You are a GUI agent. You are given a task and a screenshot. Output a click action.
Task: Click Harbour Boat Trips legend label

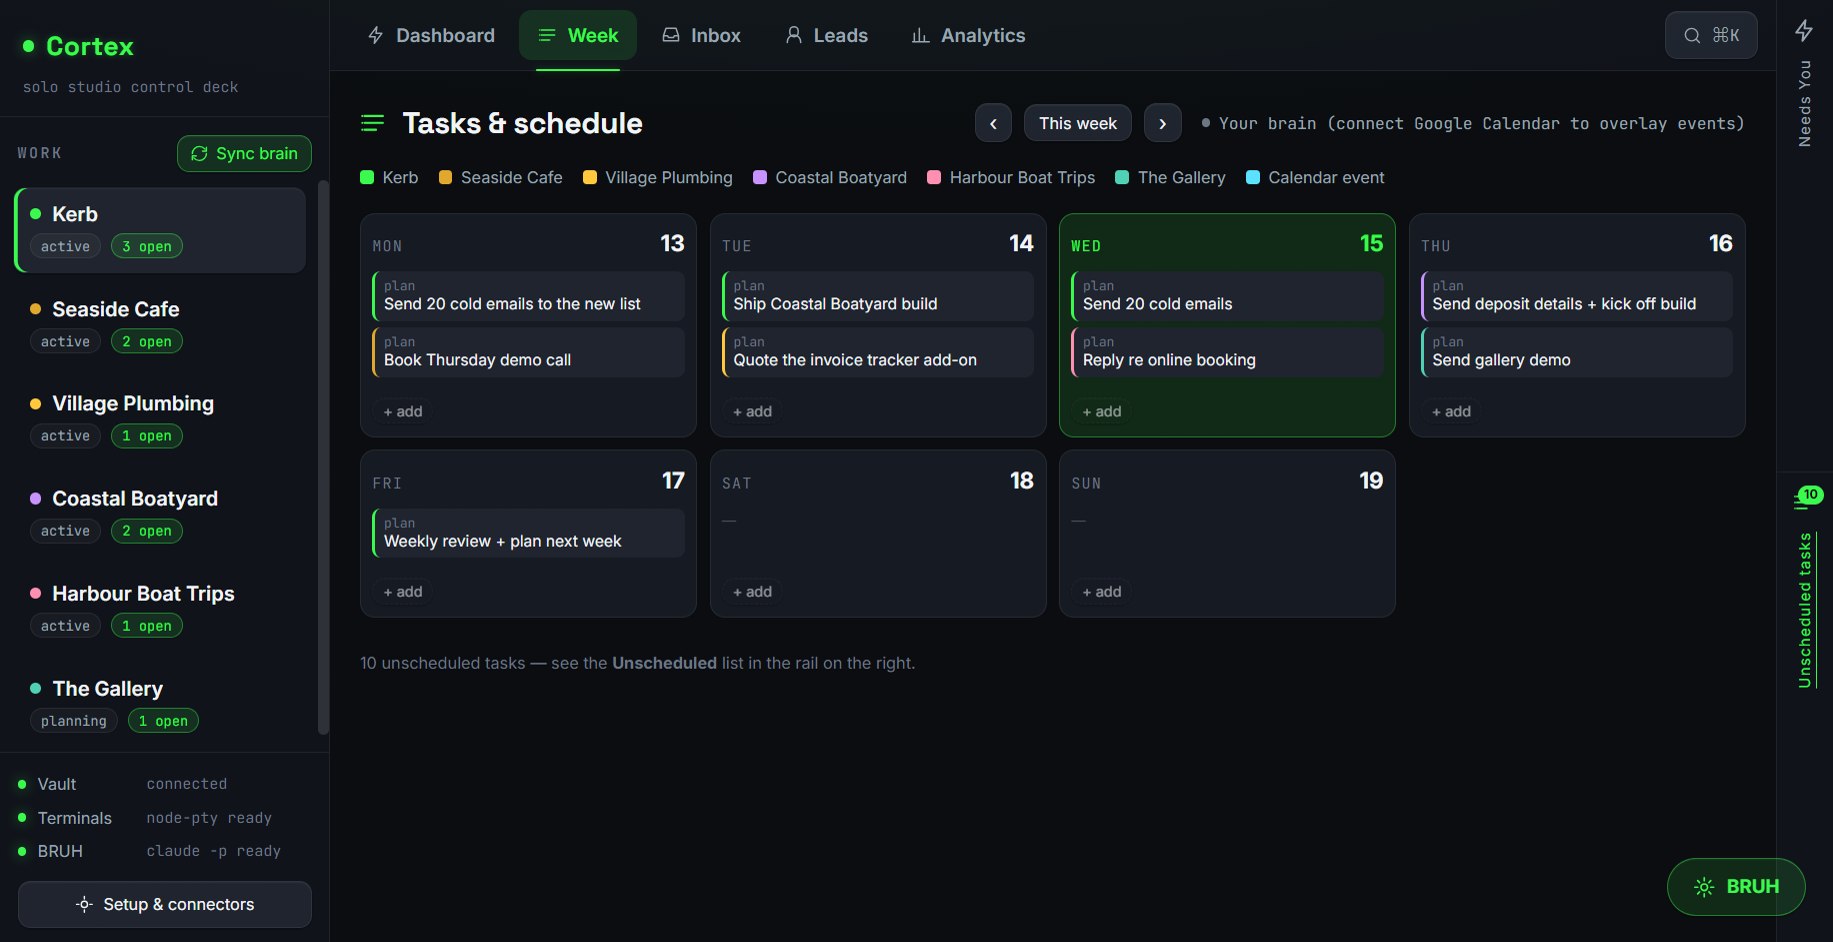(x=1022, y=177)
